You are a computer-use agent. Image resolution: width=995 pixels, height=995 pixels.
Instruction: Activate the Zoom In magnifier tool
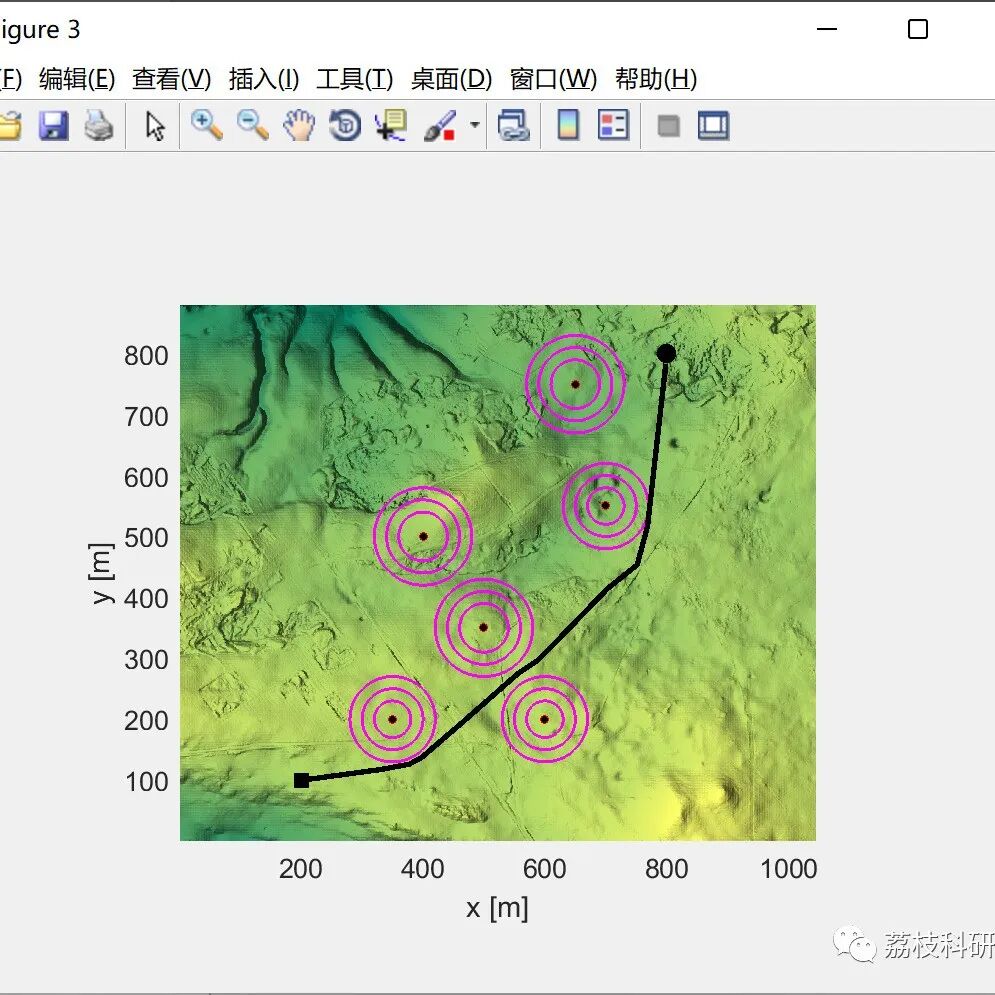207,125
